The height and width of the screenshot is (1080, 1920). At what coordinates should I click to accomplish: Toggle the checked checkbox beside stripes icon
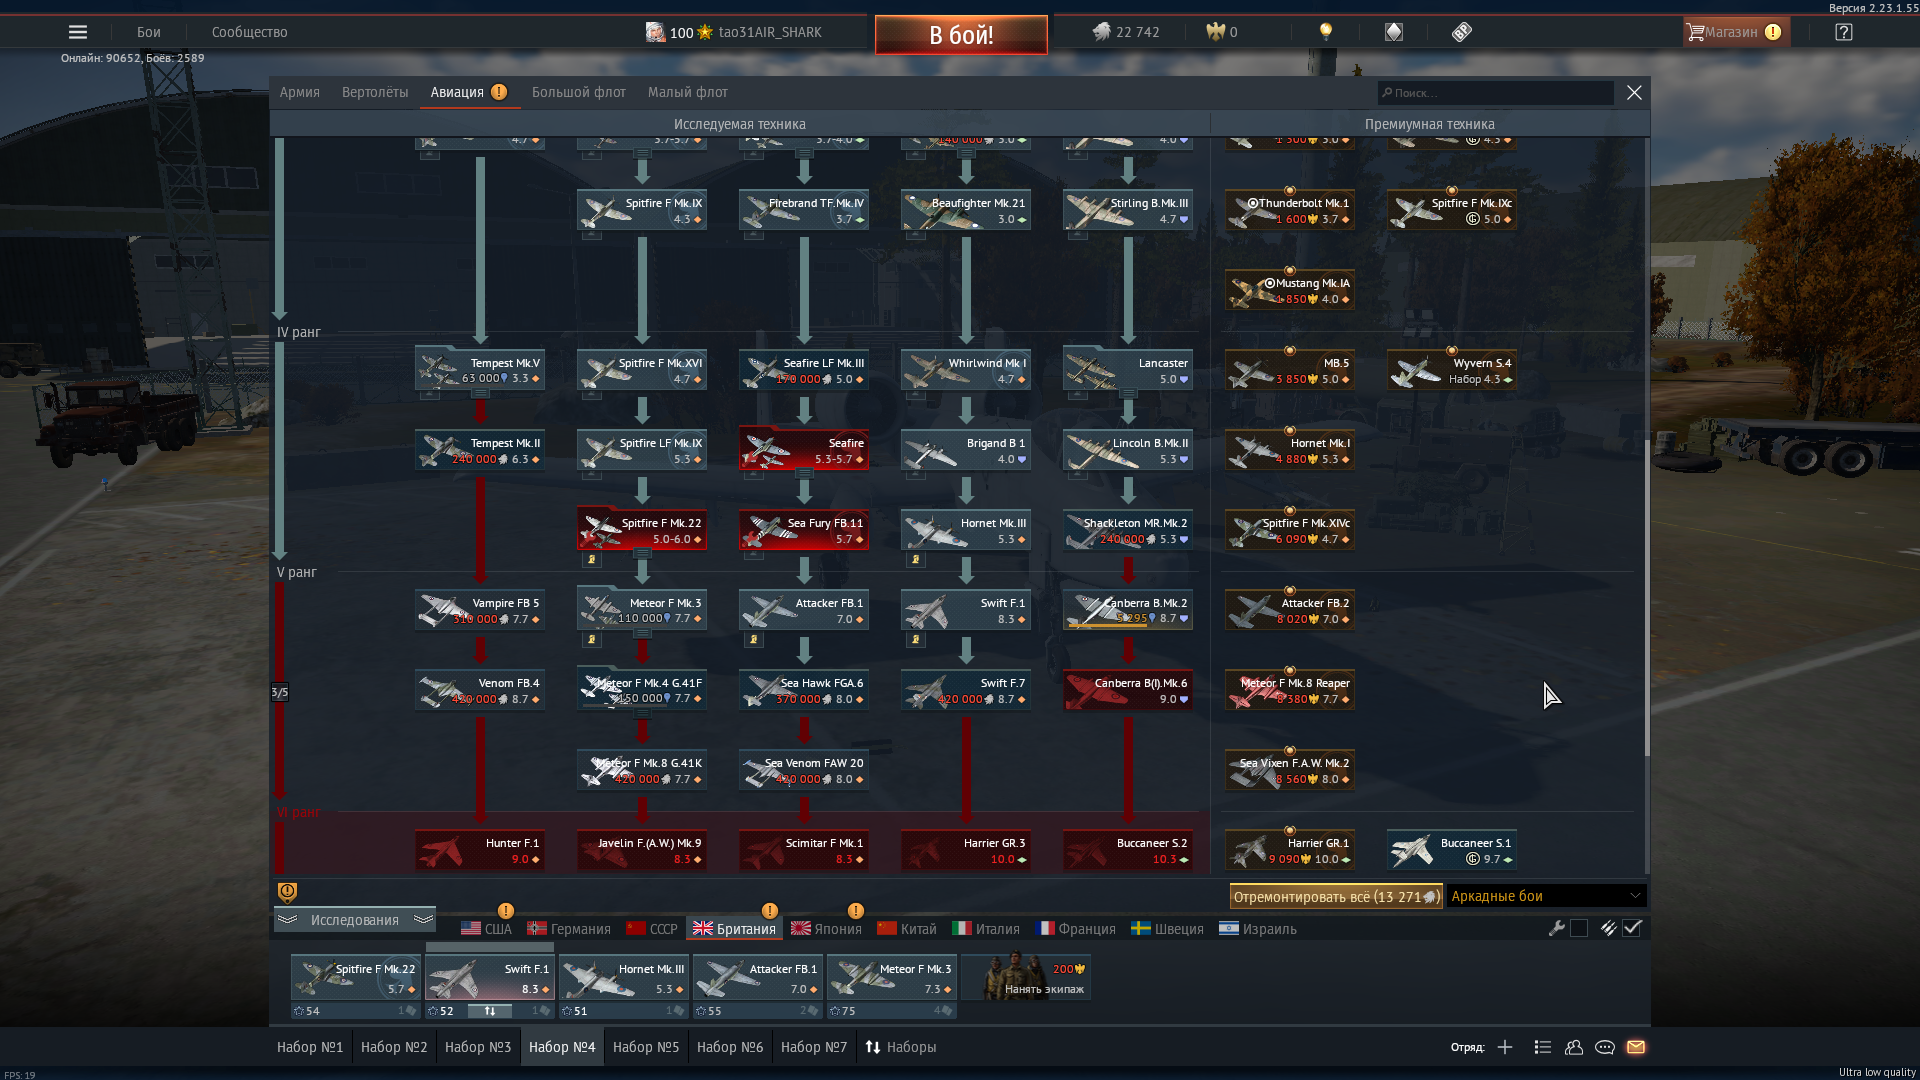coord(1632,928)
